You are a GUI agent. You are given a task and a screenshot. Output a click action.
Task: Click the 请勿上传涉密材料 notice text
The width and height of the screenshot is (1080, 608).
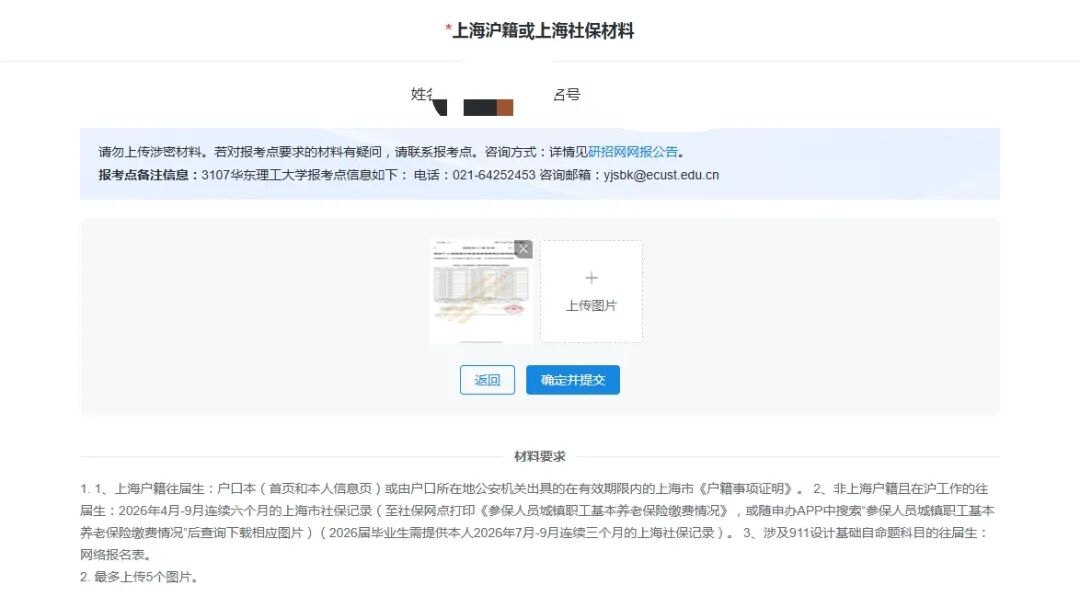(x=150, y=151)
